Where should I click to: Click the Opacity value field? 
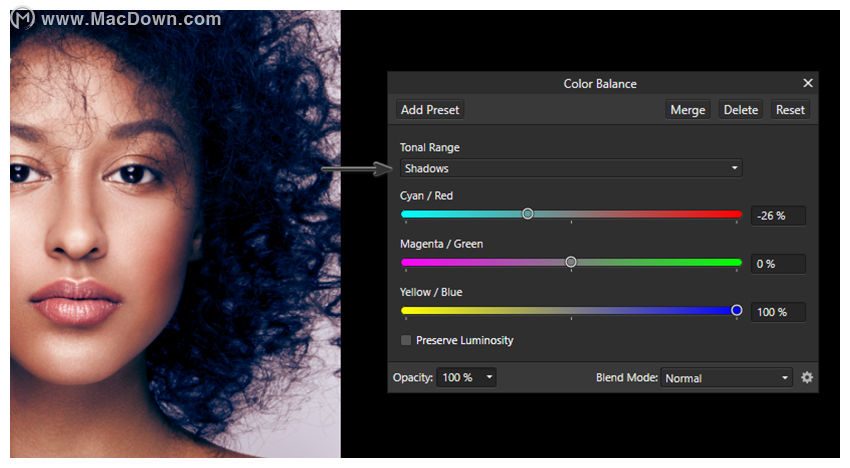coord(459,377)
